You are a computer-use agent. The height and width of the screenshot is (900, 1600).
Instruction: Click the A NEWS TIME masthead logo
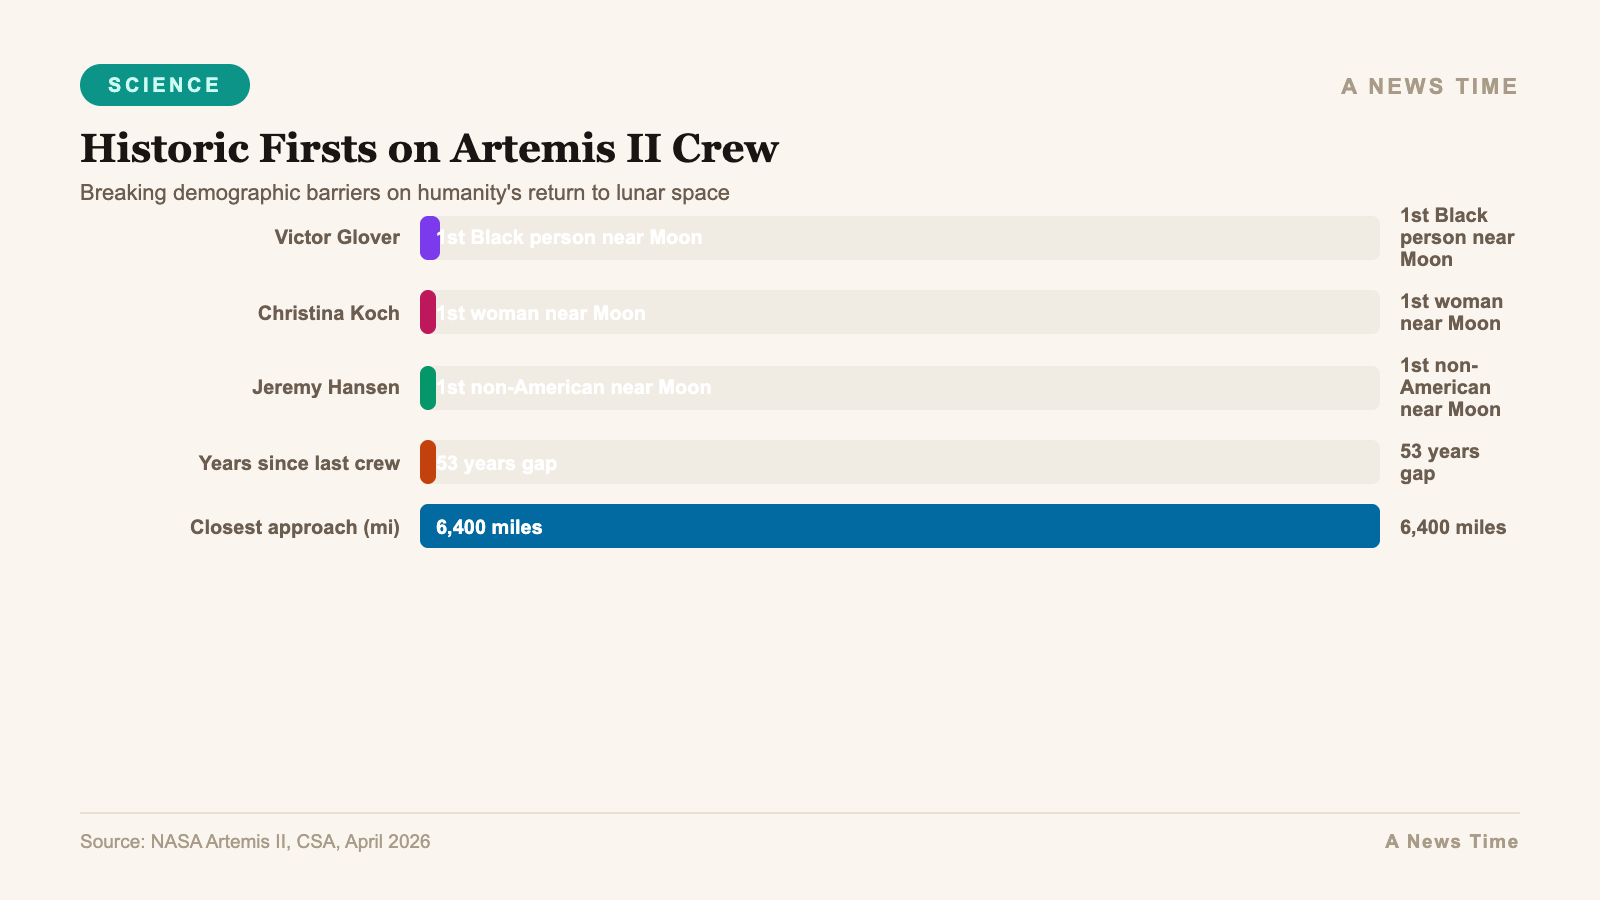pyautogui.click(x=1429, y=86)
